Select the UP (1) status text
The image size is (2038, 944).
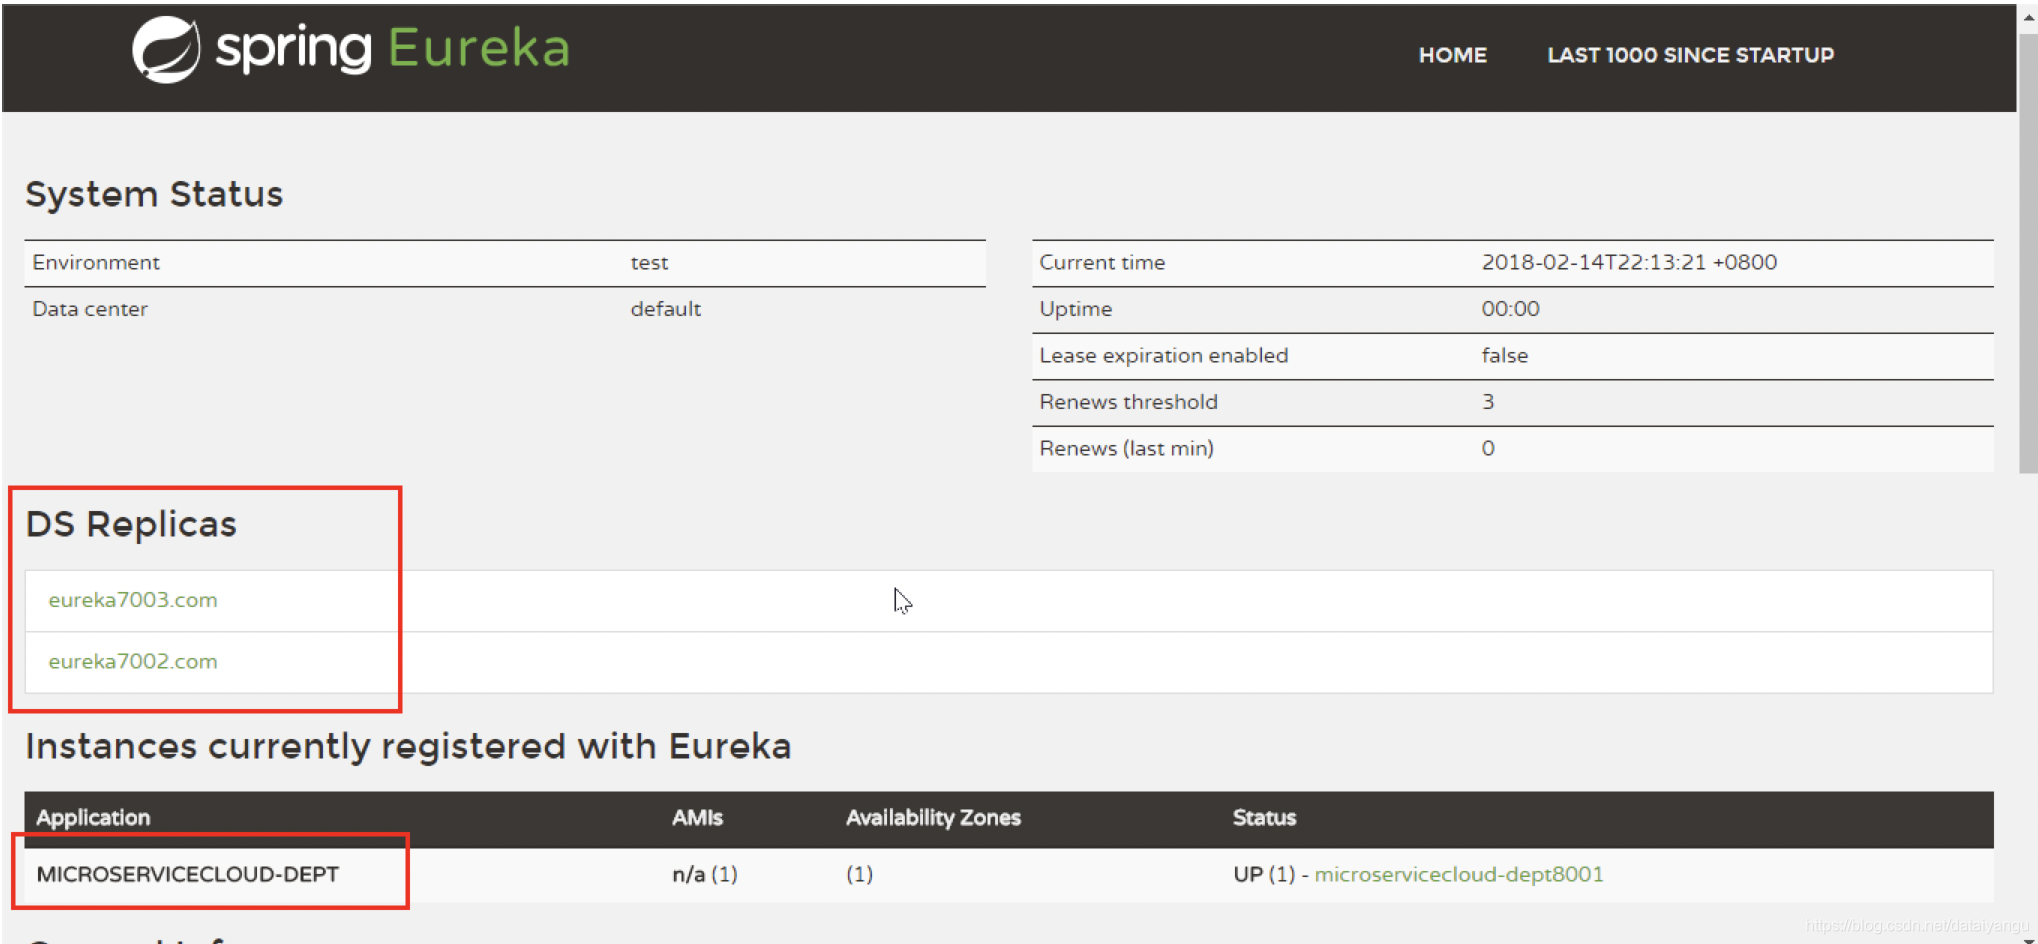pyautogui.click(x=1264, y=874)
